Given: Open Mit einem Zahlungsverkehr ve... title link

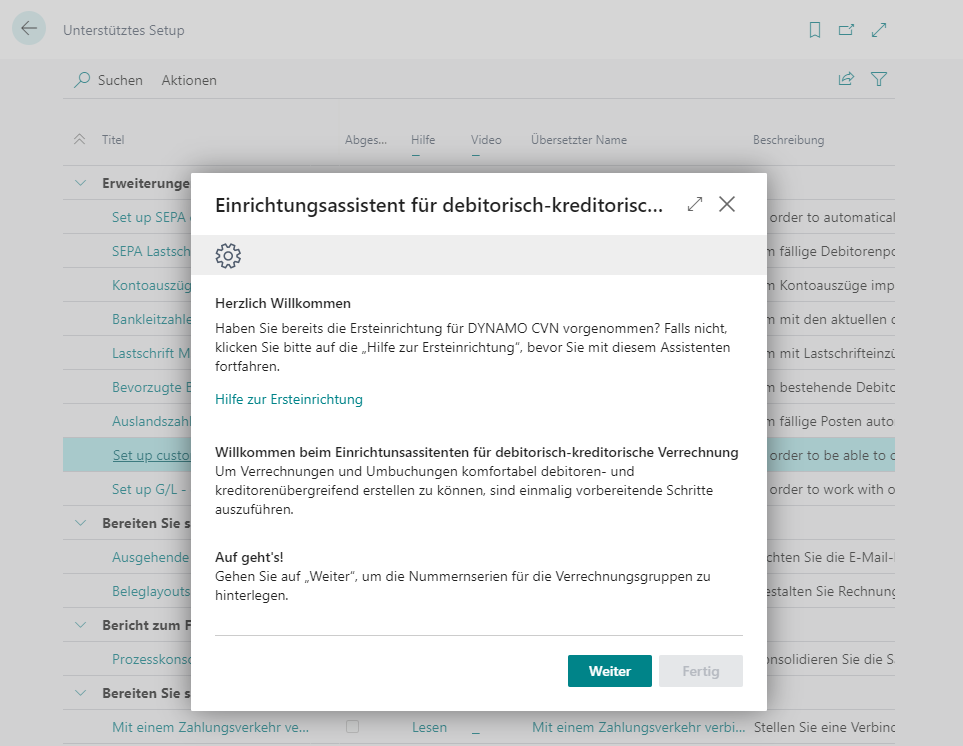Looking at the screenshot, I should 210,728.
